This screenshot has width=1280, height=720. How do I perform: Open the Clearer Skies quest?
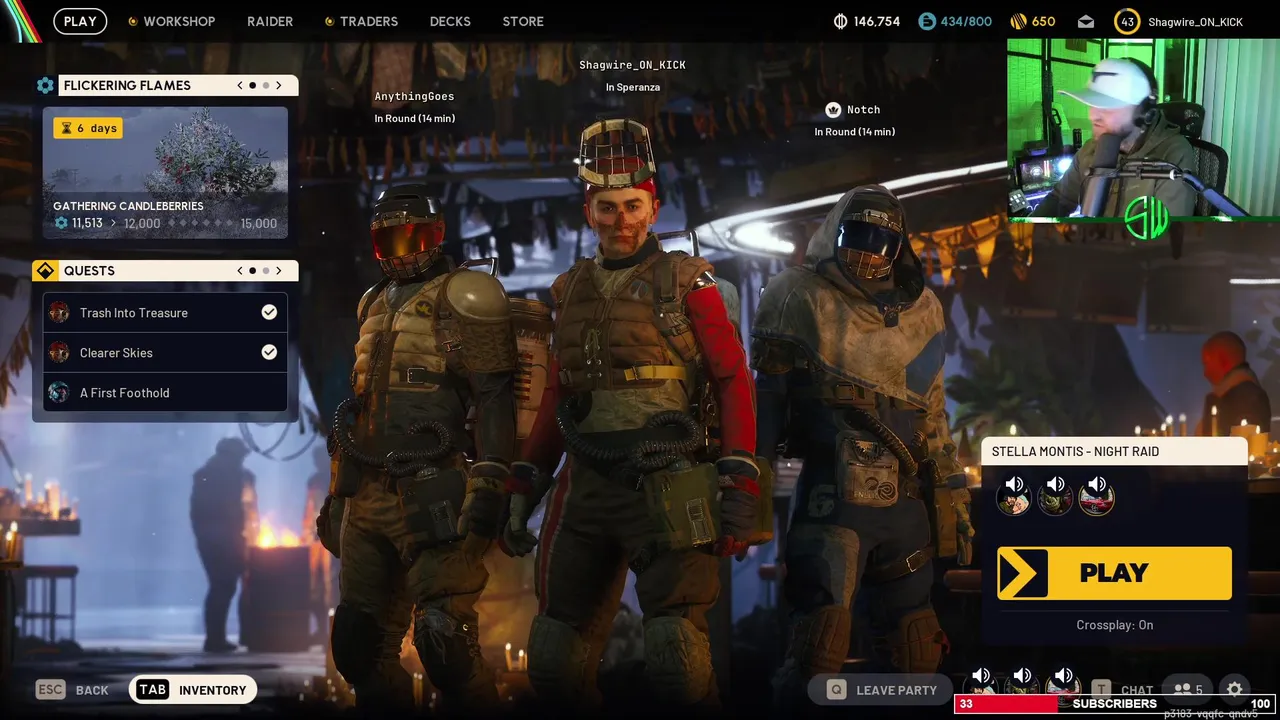[165, 353]
